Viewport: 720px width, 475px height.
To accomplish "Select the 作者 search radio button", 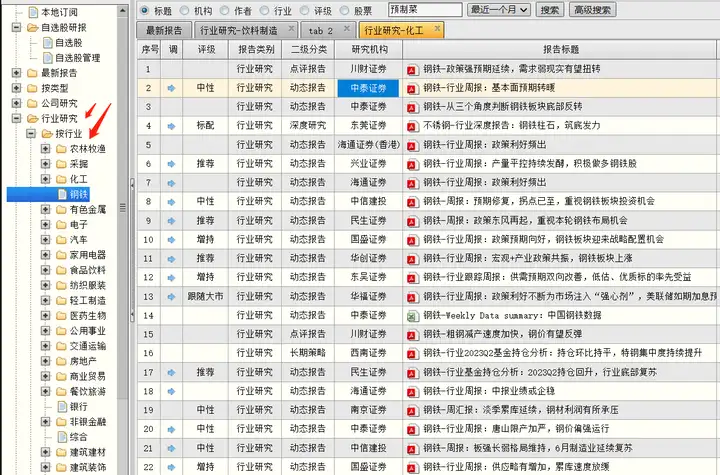I will coord(224,10).
